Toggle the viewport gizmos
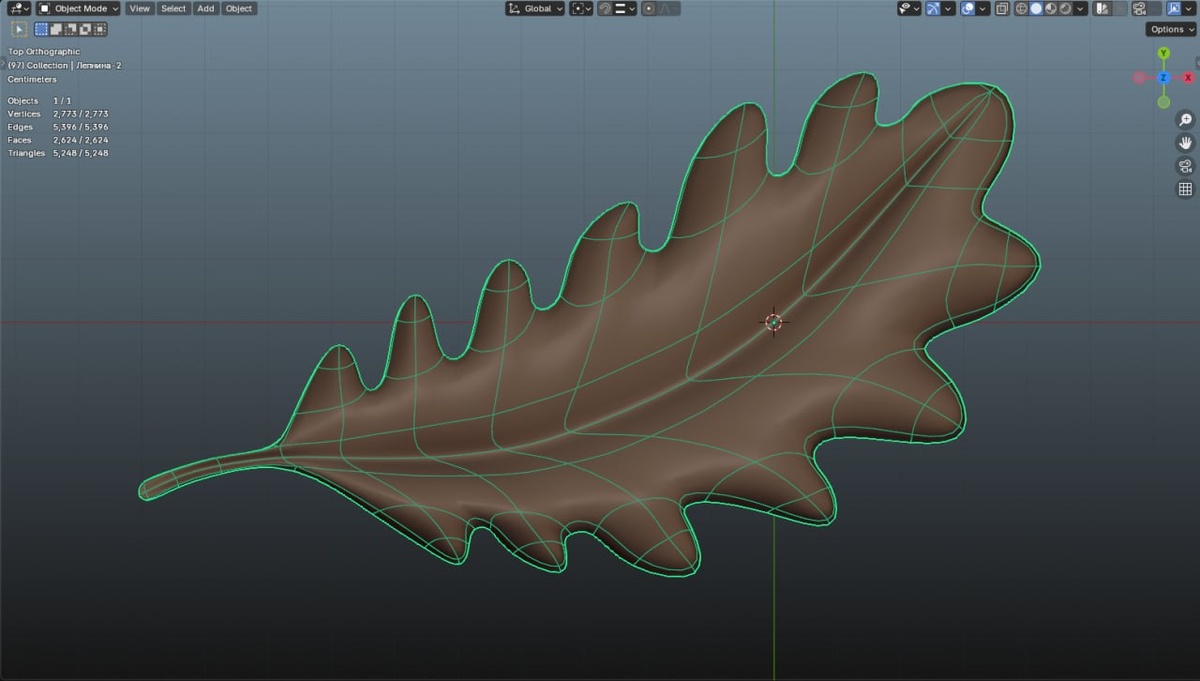The width and height of the screenshot is (1200, 681). tap(933, 8)
